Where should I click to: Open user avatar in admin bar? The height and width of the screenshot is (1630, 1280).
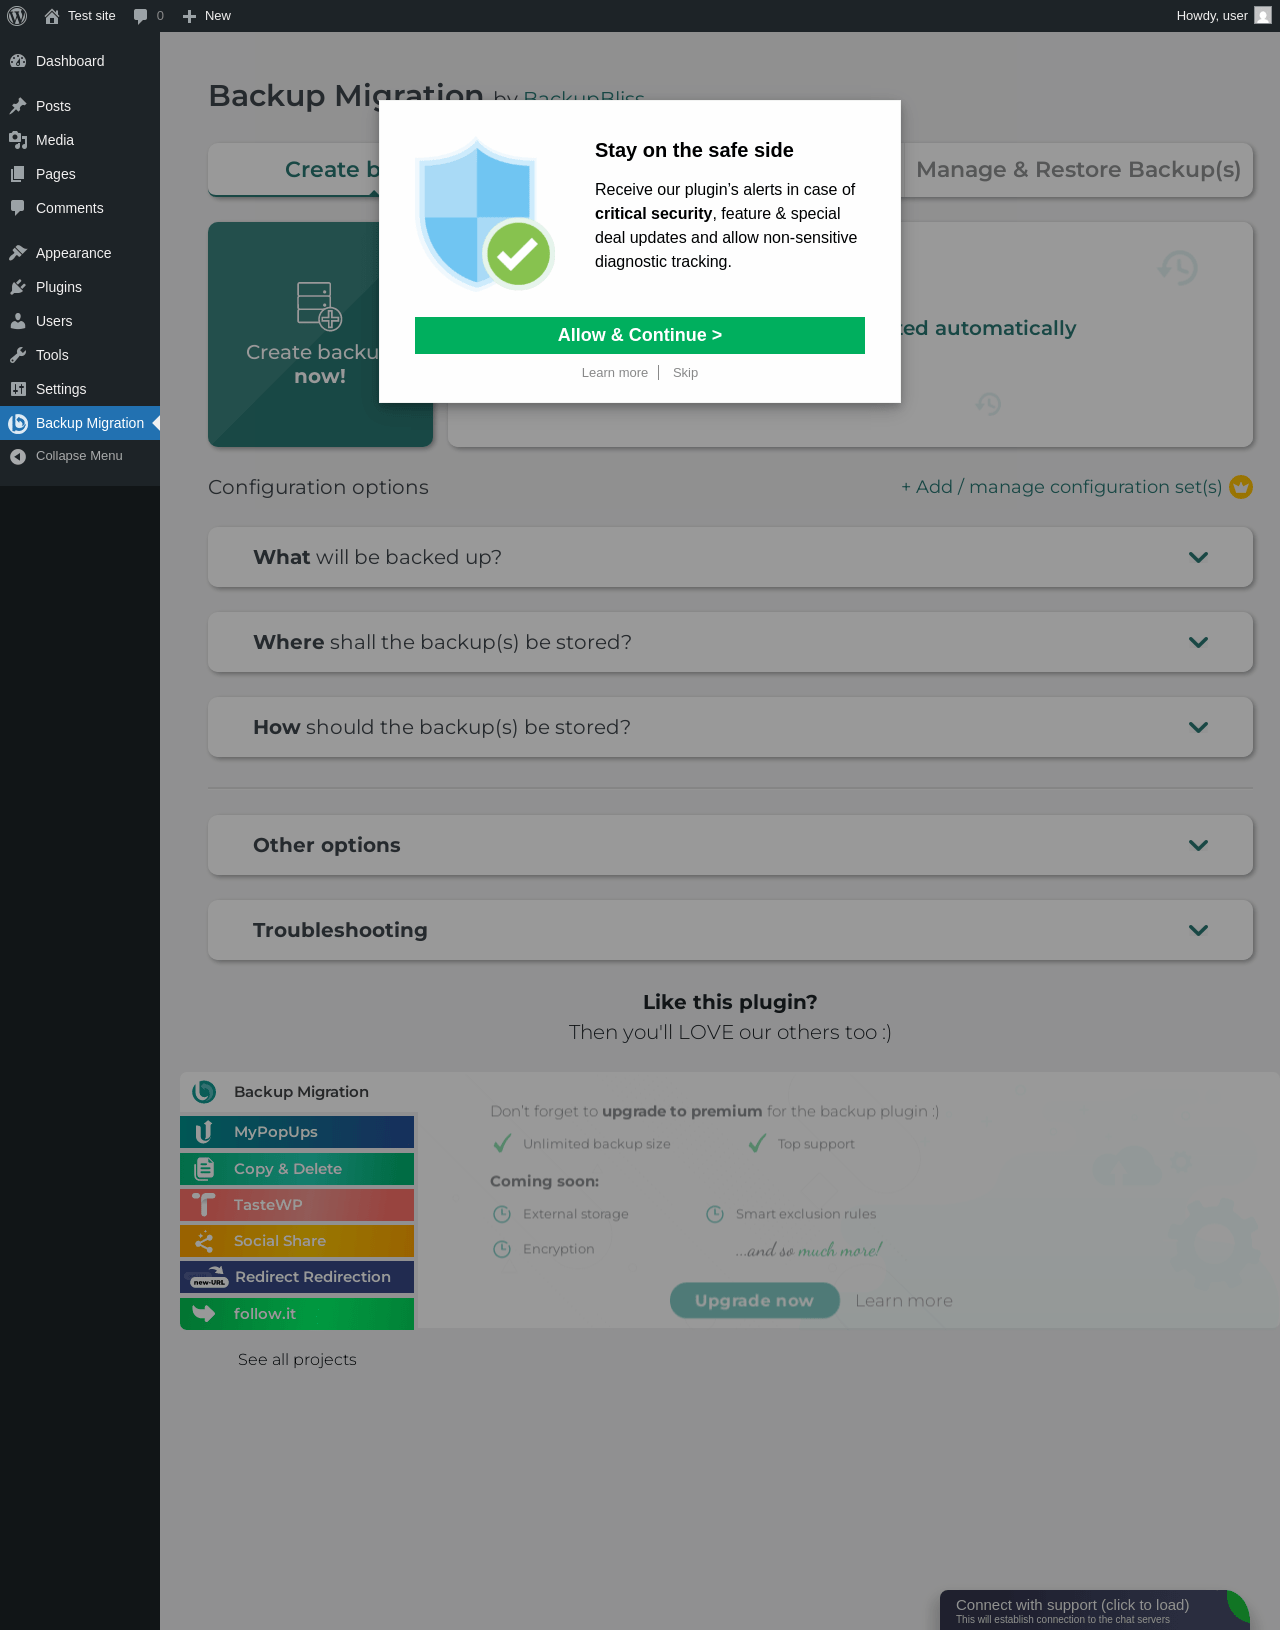[1263, 16]
